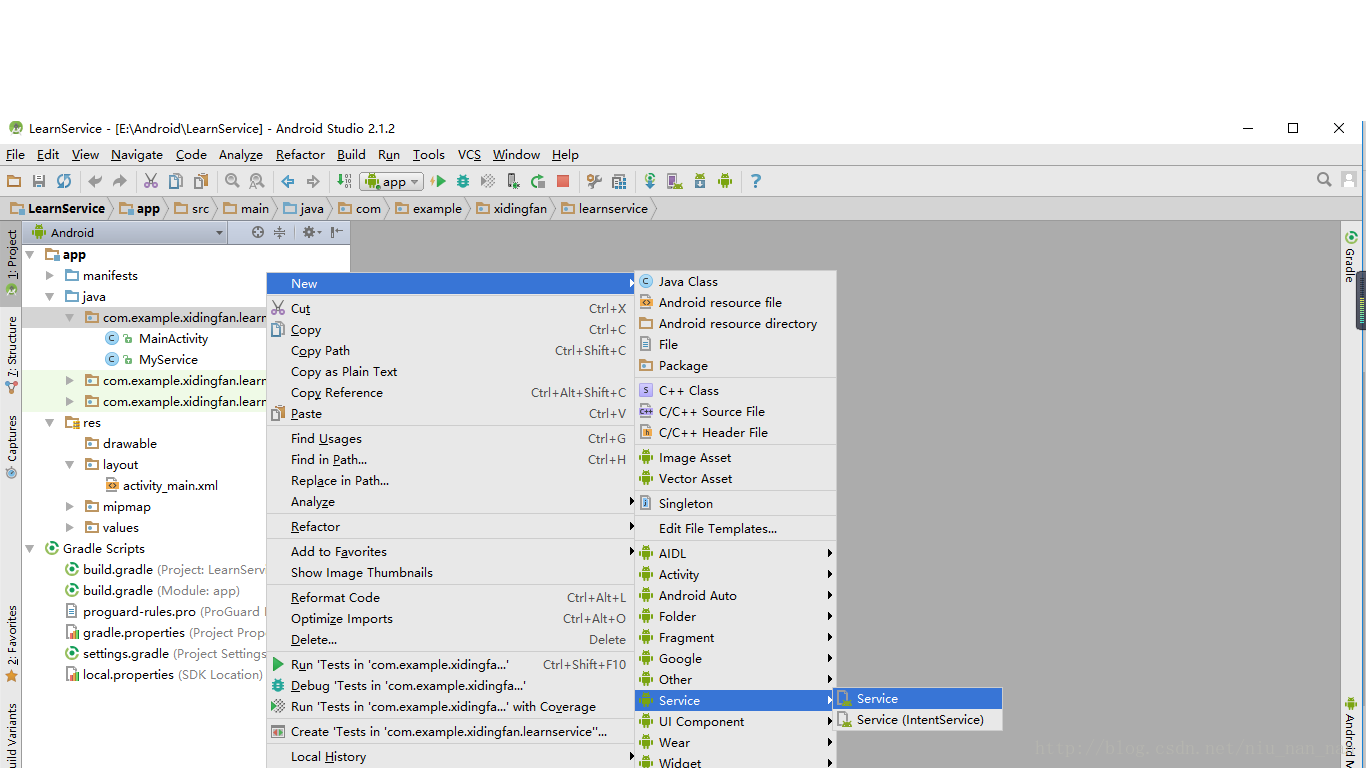Click the Redo arrow in toolbar
This screenshot has width=1366, height=768.
pyautogui.click(x=120, y=181)
